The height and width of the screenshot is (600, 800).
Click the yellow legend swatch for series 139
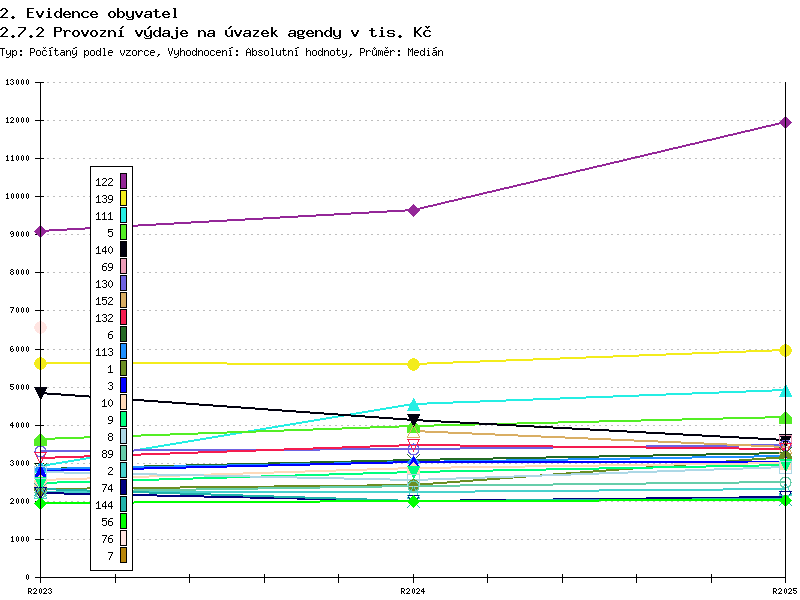123,198
